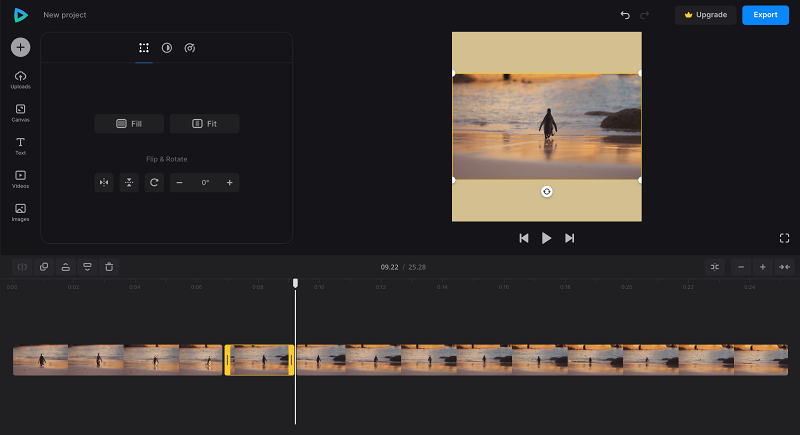Skip to the previous clip
The width and height of the screenshot is (800, 435).
coord(523,238)
